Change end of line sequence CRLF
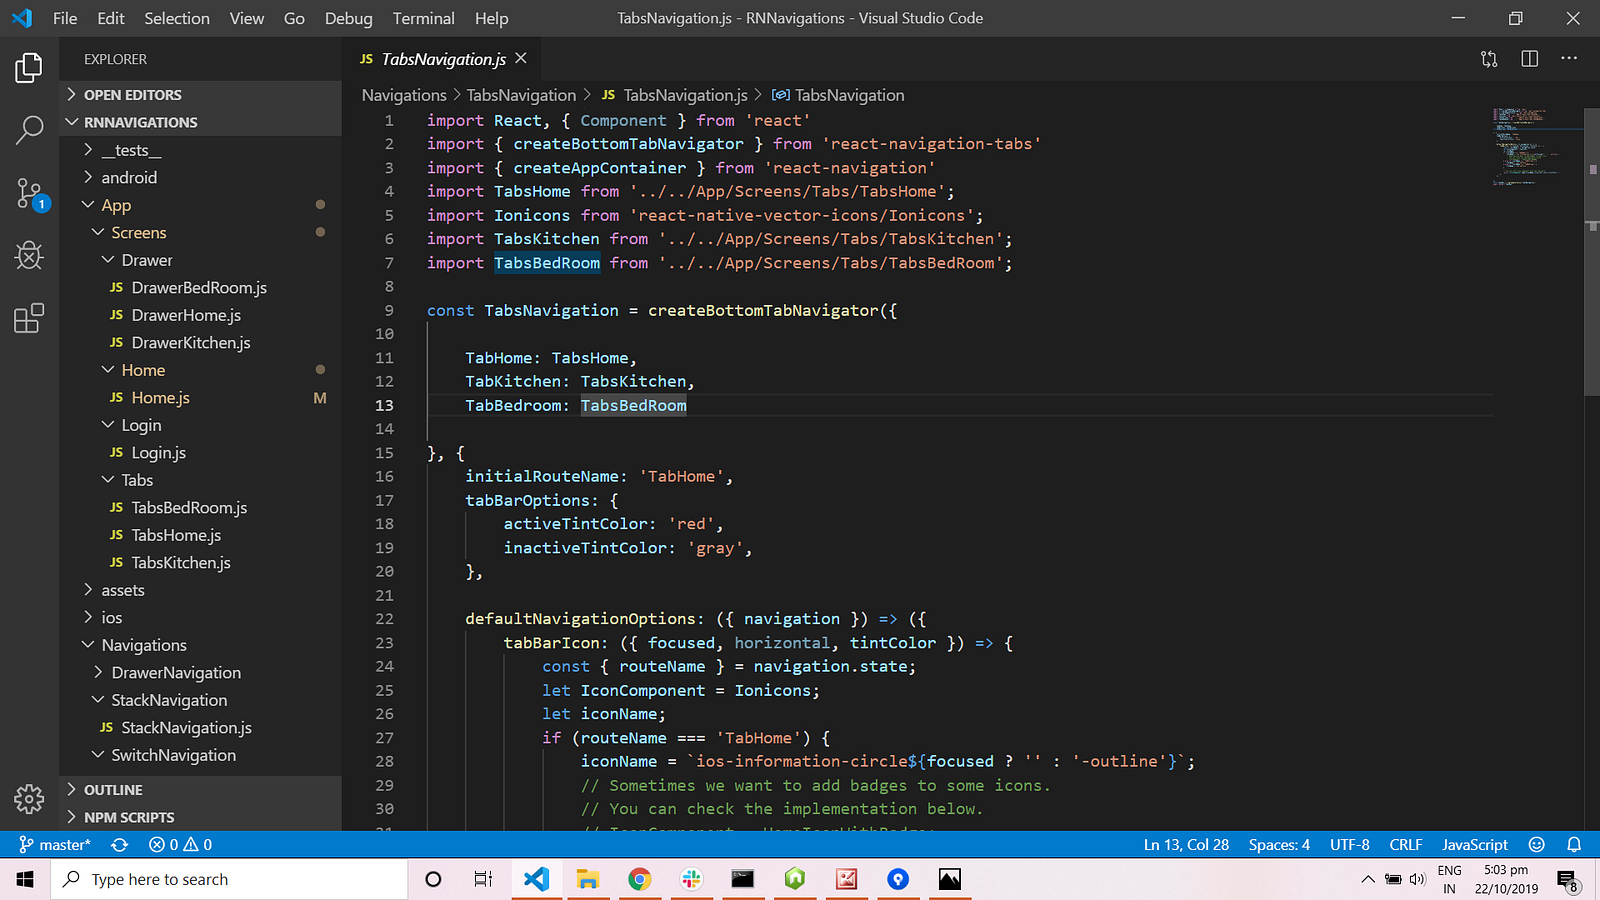 point(1405,845)
